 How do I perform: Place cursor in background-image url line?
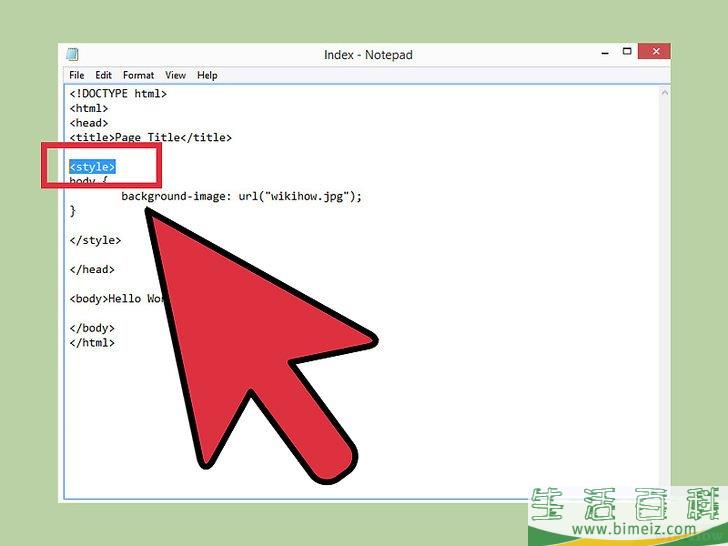[x=241, y=196]
